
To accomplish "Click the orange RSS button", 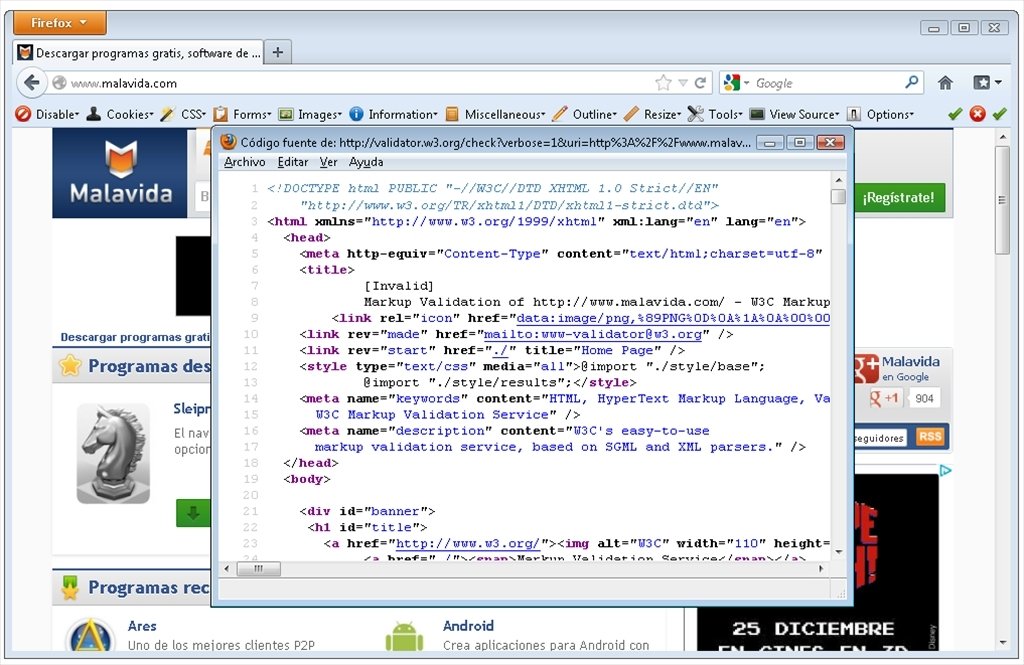I will 930,436.
